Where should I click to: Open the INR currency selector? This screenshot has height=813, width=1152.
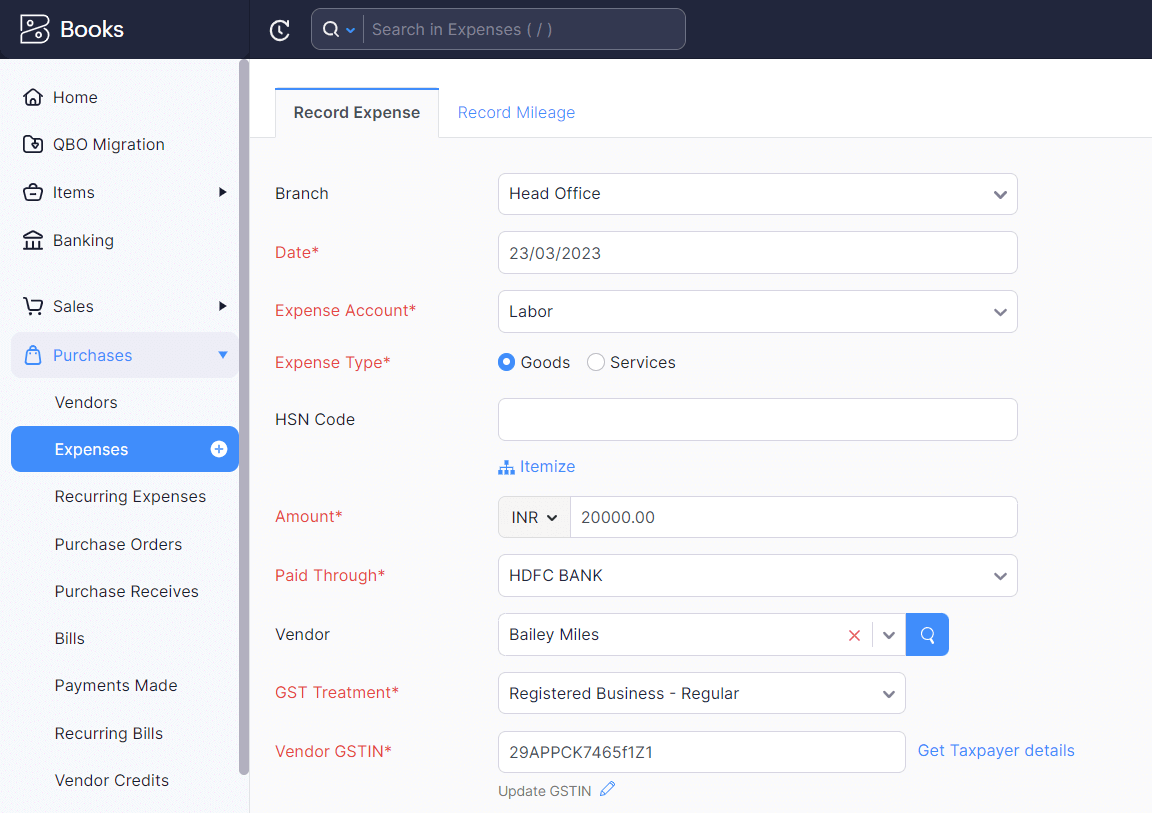coord(533,517)
